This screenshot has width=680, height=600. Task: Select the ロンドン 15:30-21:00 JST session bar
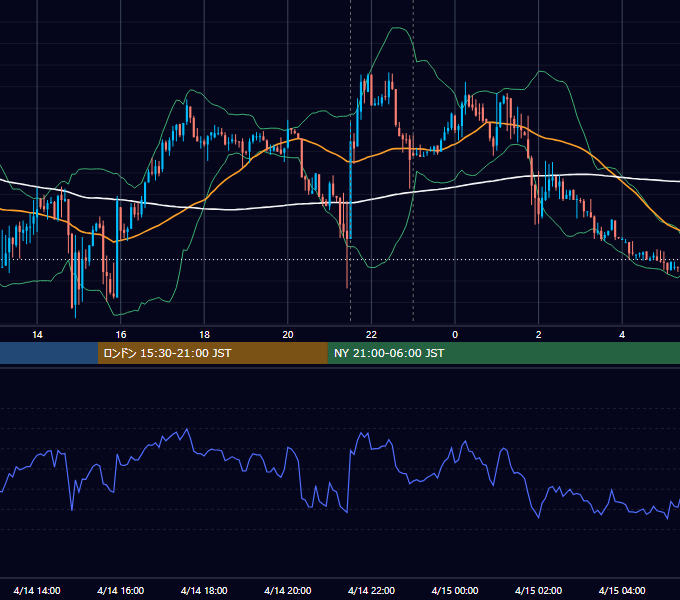(212, 353)
